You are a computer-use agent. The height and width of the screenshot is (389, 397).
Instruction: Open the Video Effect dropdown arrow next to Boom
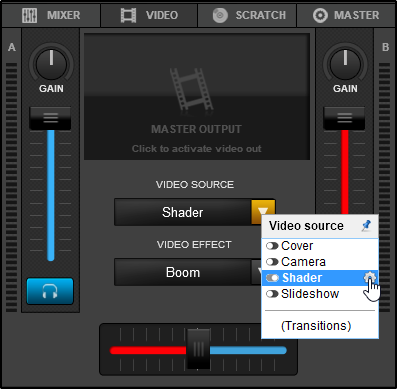[x=257, y=272]
